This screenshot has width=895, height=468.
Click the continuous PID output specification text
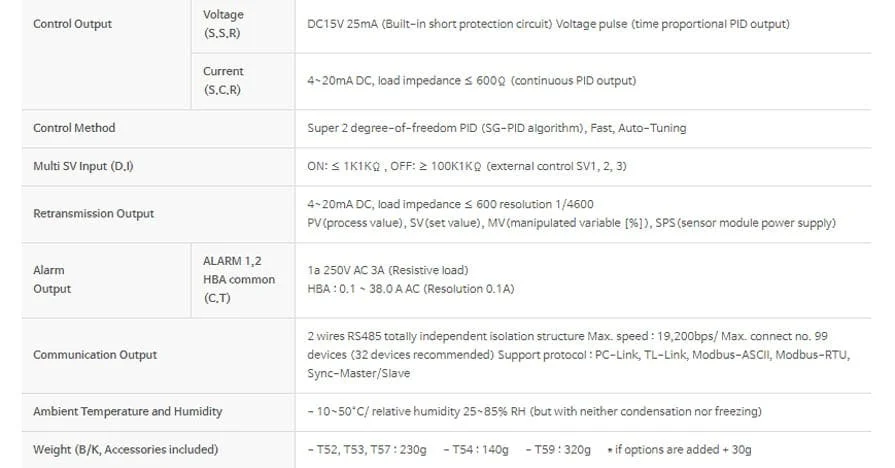tap(471, 81)
